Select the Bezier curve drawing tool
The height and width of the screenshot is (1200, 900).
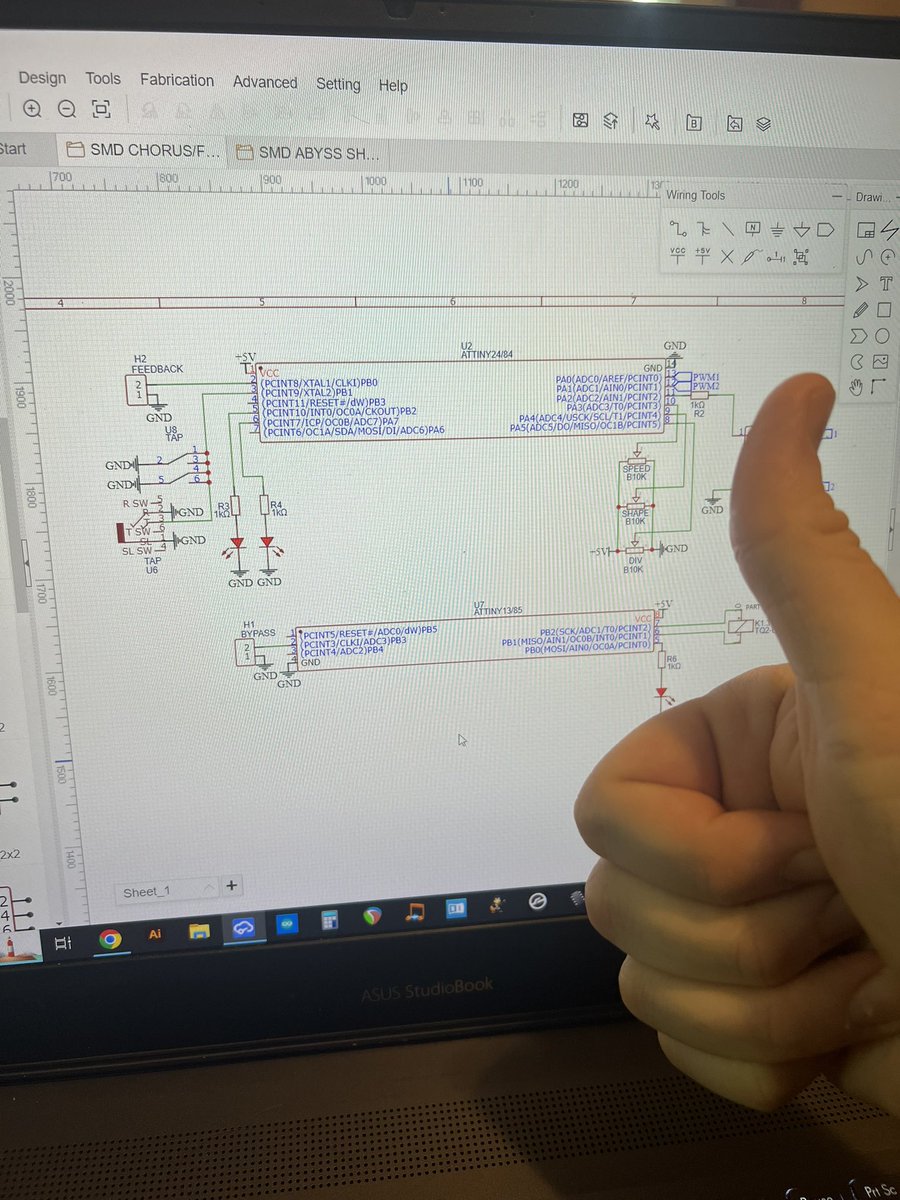864,258
